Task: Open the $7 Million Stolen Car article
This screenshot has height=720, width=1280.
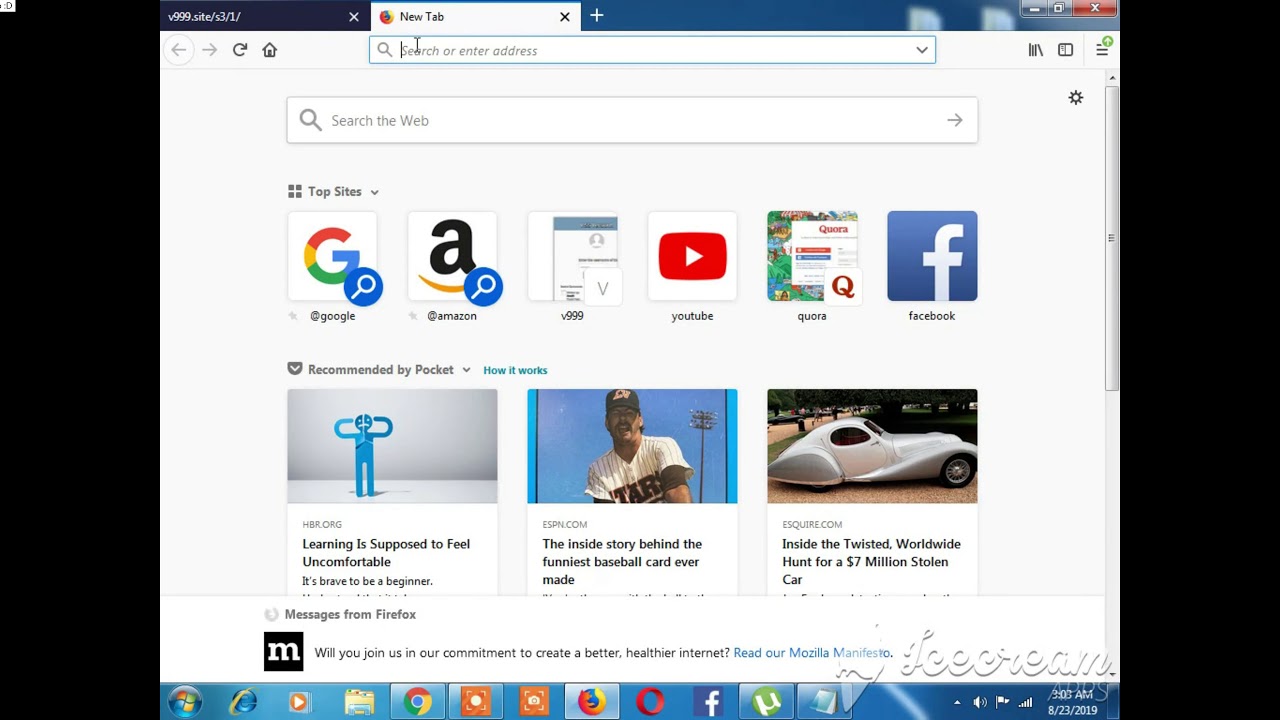Action: pos(871,562)
